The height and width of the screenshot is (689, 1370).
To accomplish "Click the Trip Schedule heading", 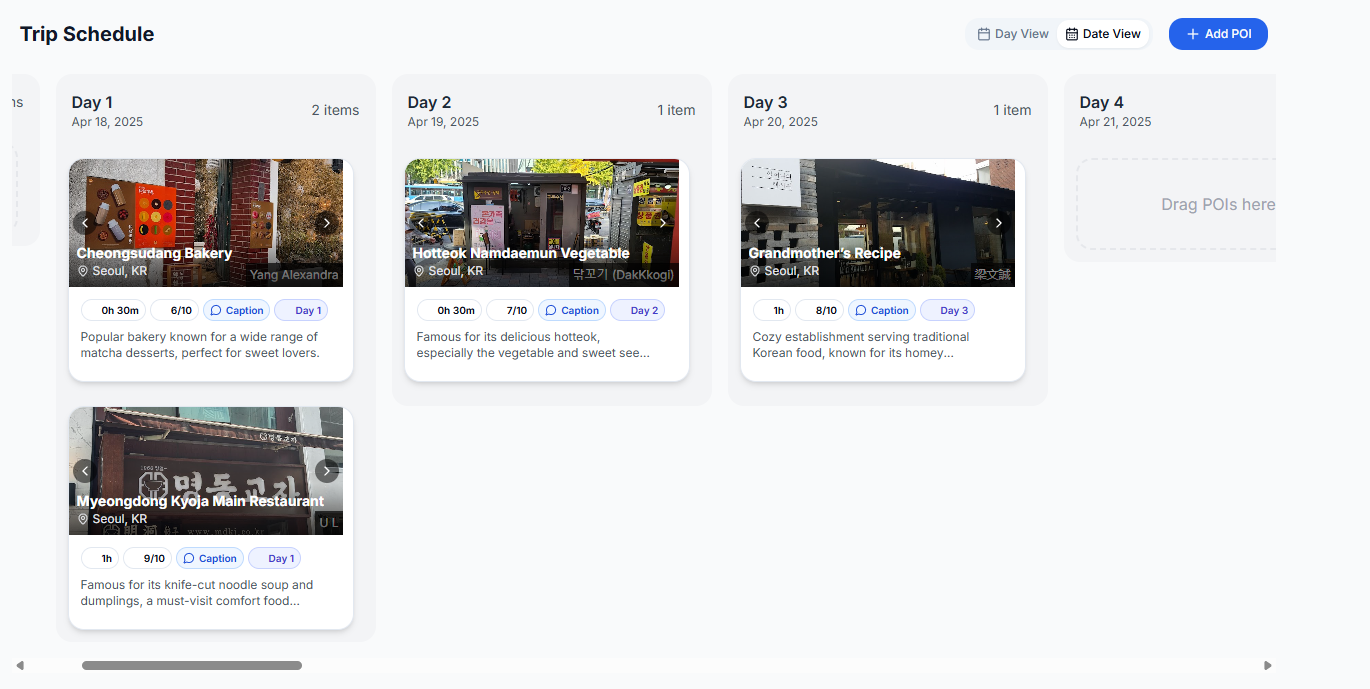I will click(87, 34).
